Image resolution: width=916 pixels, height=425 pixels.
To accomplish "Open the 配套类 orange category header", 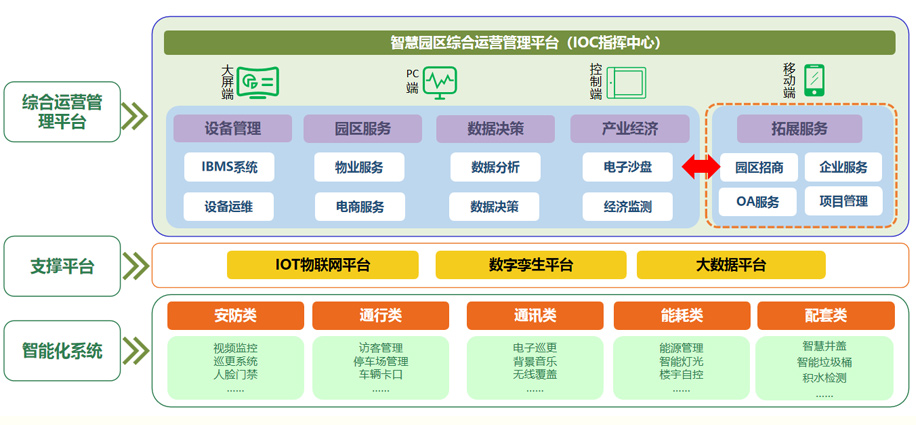I will tap(826, 316).
